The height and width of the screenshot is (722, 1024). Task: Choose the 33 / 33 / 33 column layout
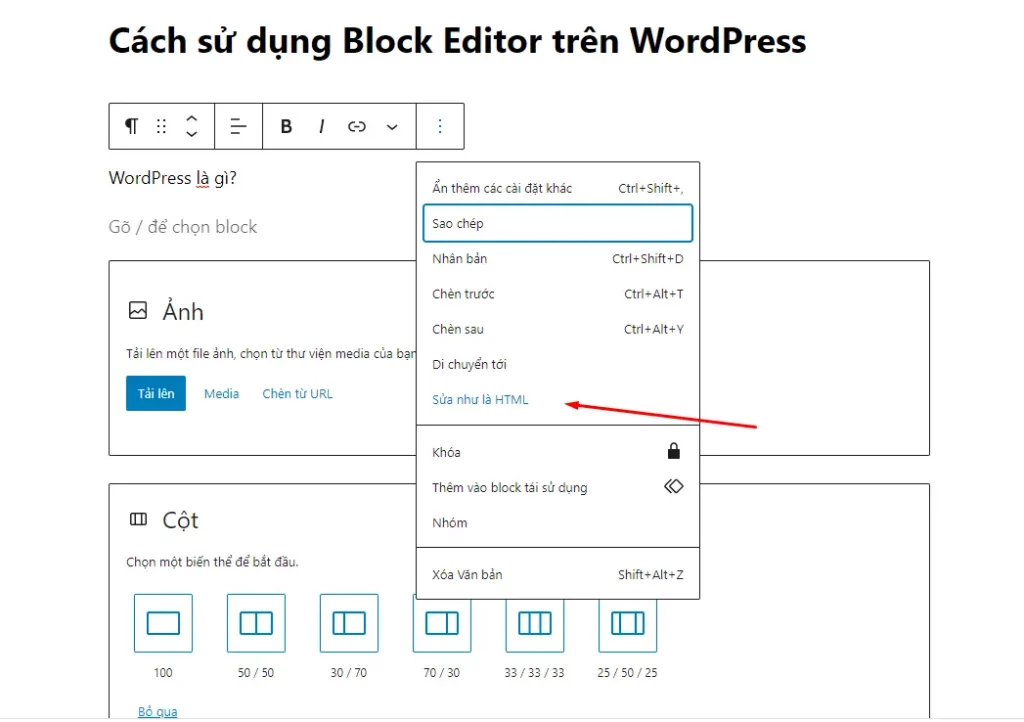pyautogui.click(x=535, y=625)
